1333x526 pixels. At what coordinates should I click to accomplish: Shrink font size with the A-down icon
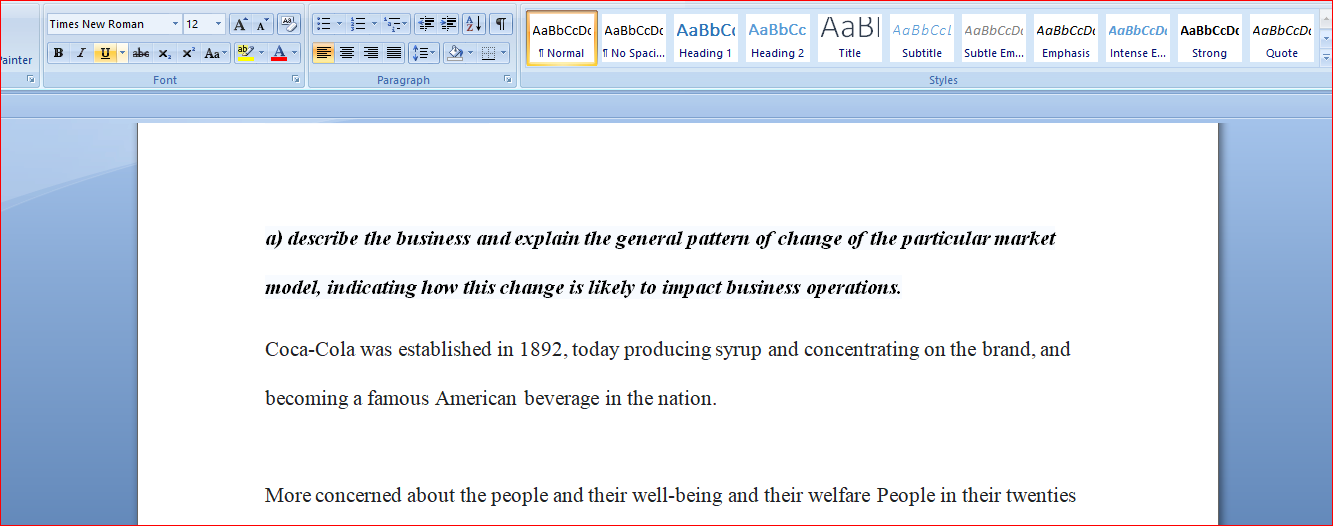point(263,24)
